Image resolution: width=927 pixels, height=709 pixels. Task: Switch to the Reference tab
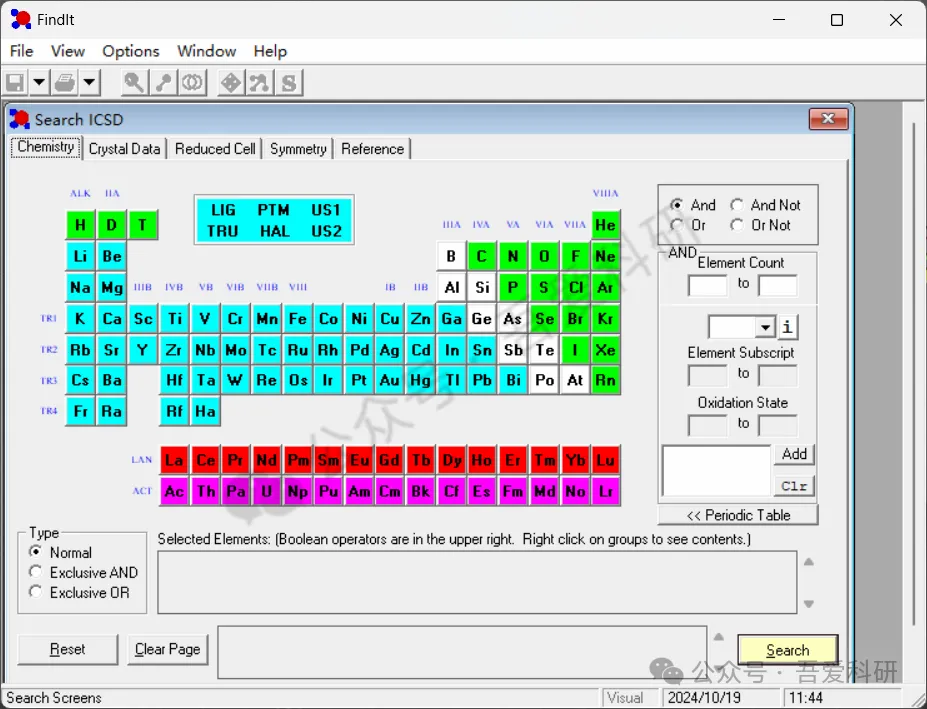372,149
